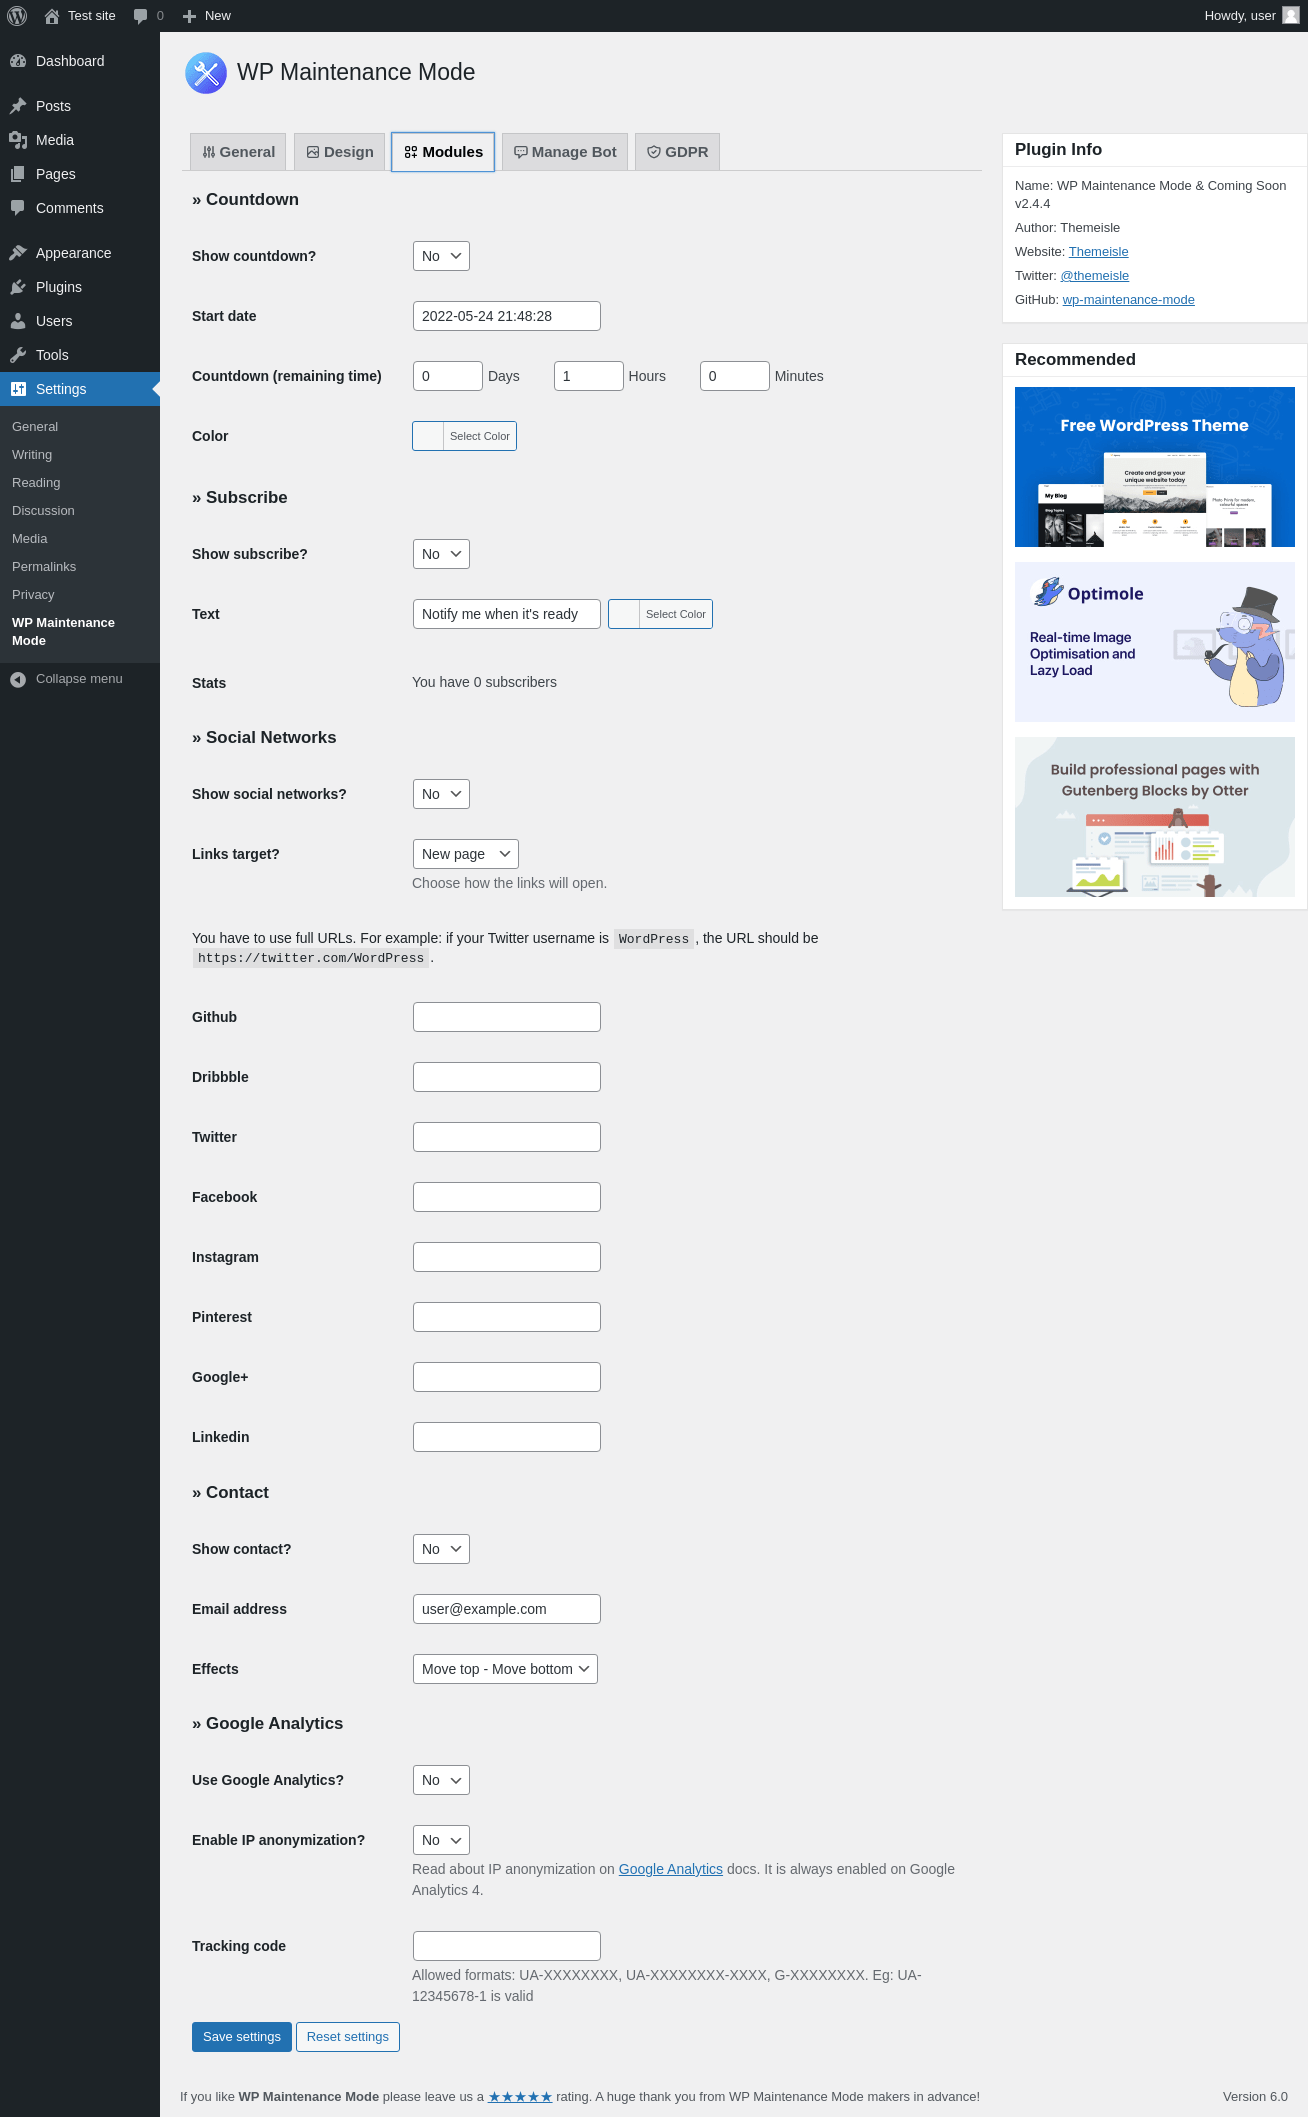Open Links target New page dropdown
The width and height of the screenshot is (1308, 2117).
point(466,854)
